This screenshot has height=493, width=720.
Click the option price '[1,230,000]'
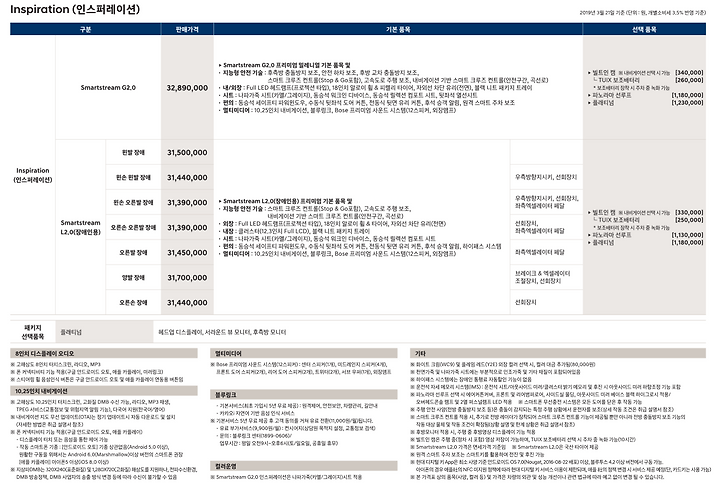click(687, 103)
